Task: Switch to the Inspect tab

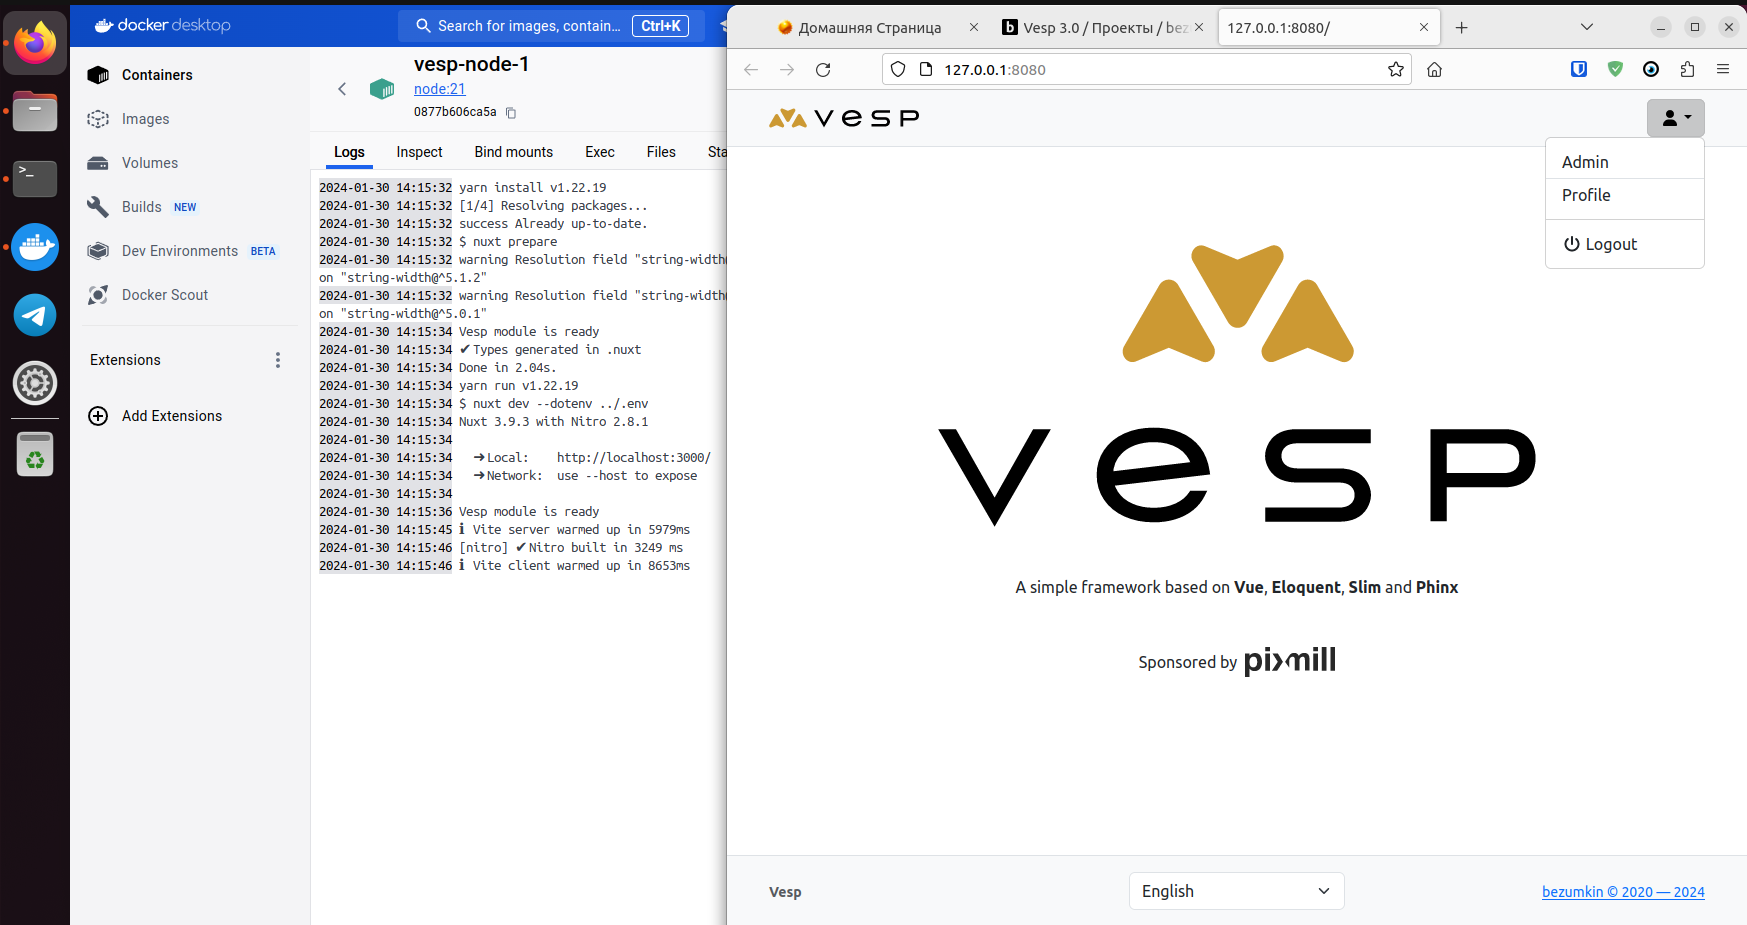Action: click(x=419, y=152)
